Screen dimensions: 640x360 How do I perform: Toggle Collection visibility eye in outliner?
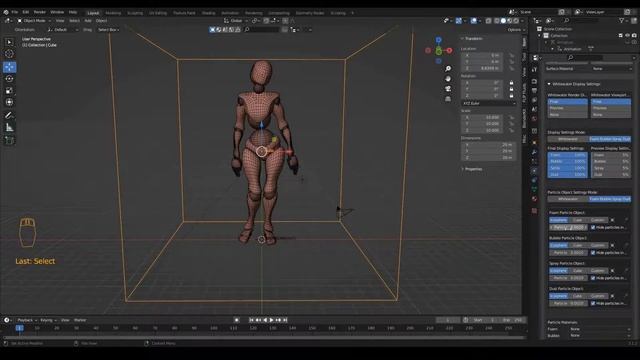(x=627, y=36)
